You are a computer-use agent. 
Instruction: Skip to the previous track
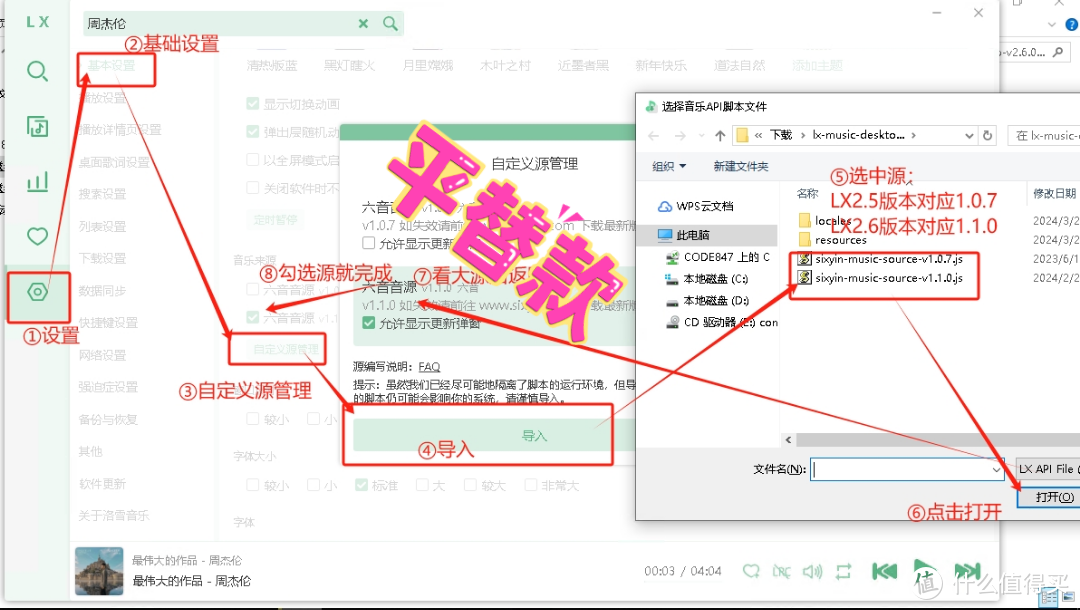[x=884, y=571]
